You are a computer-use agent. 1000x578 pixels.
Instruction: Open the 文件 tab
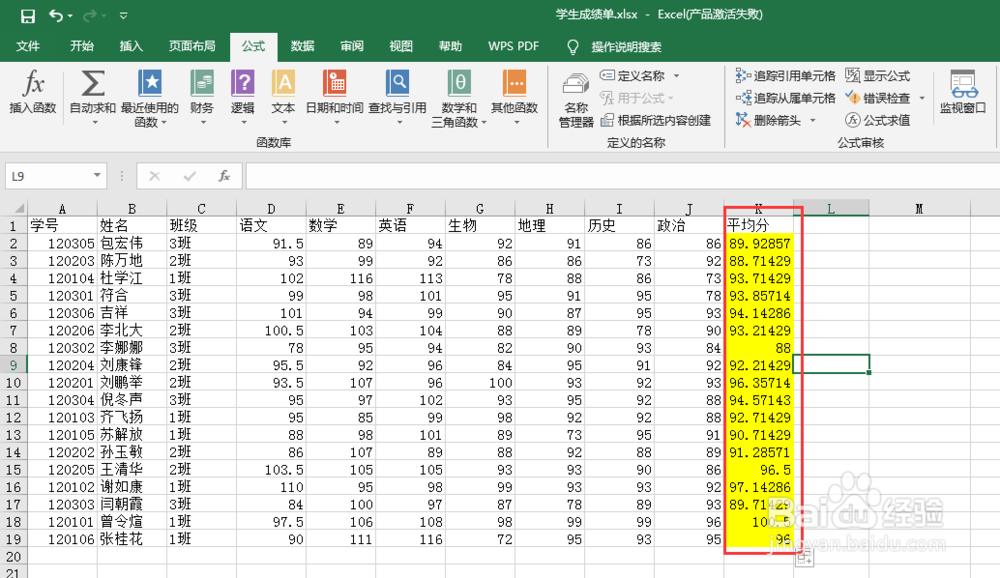click(x=28, y=46)
